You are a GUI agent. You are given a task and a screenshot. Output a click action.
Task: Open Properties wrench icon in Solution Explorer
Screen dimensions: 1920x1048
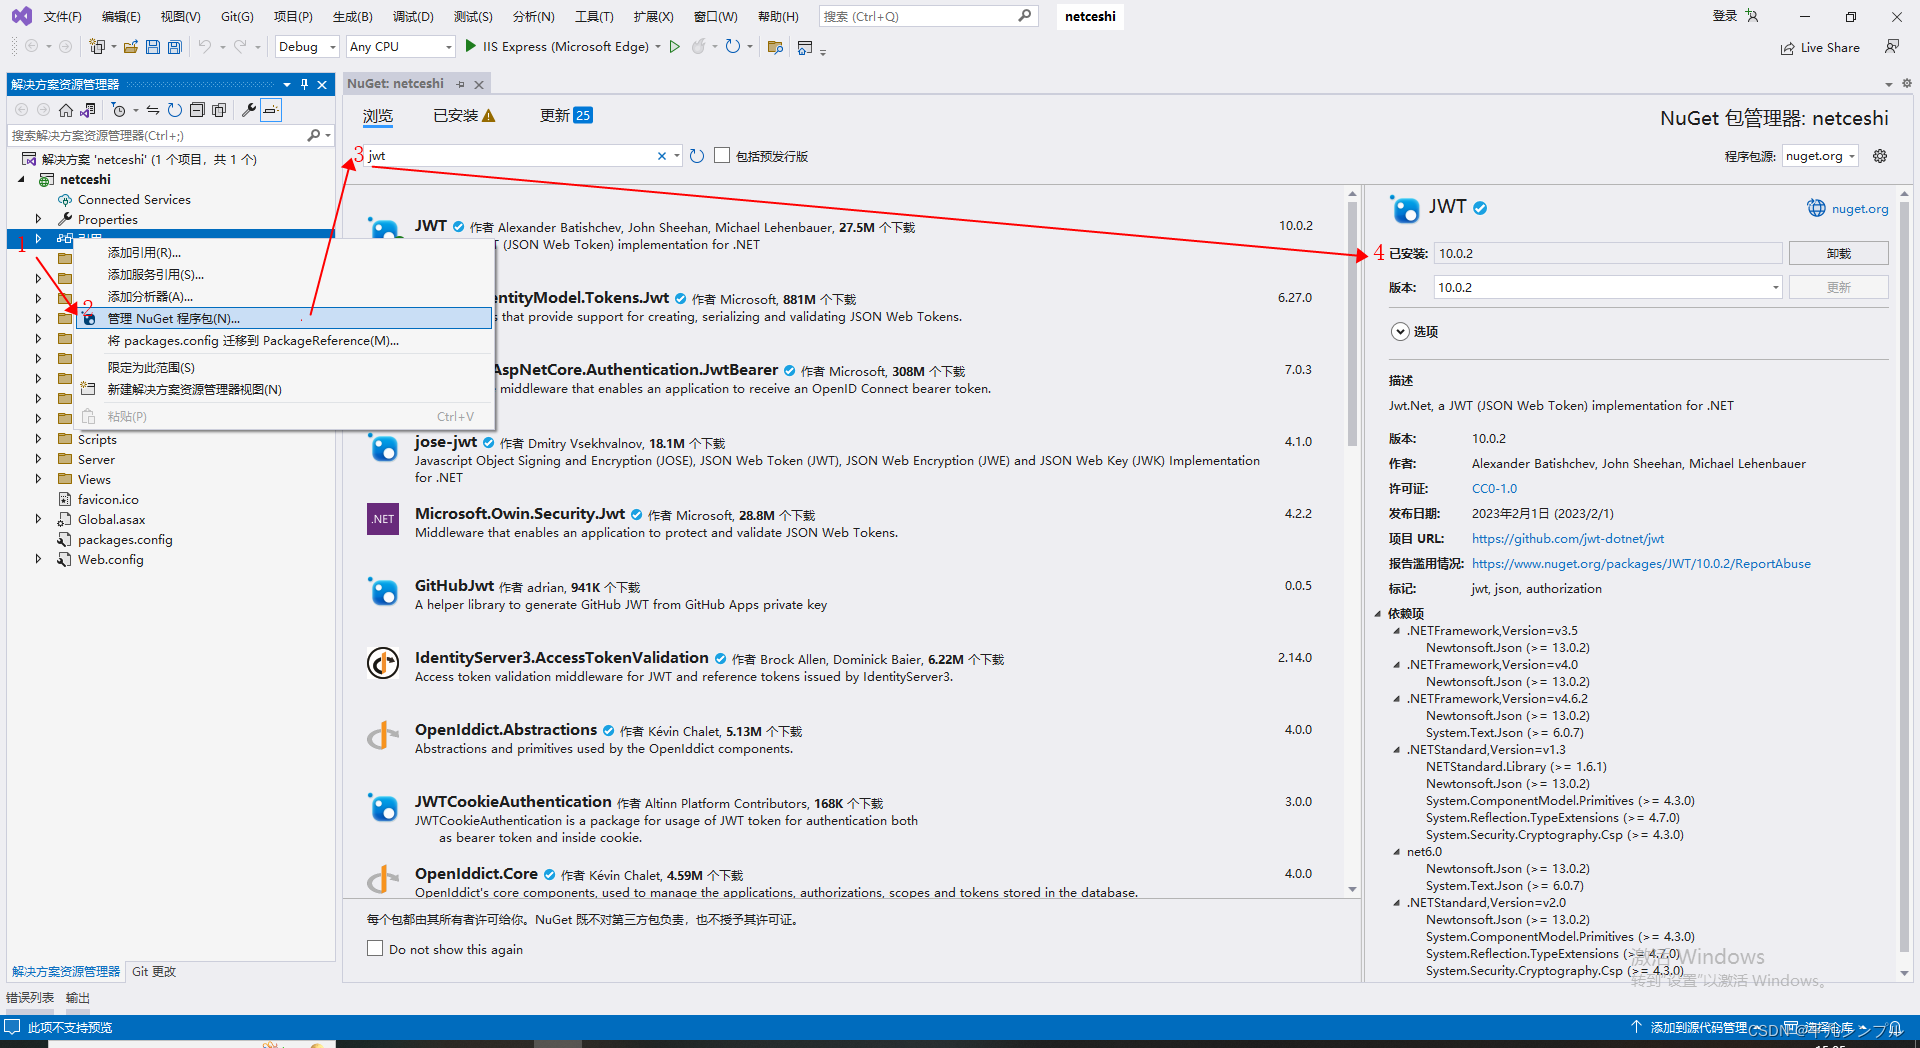(249, 110)
